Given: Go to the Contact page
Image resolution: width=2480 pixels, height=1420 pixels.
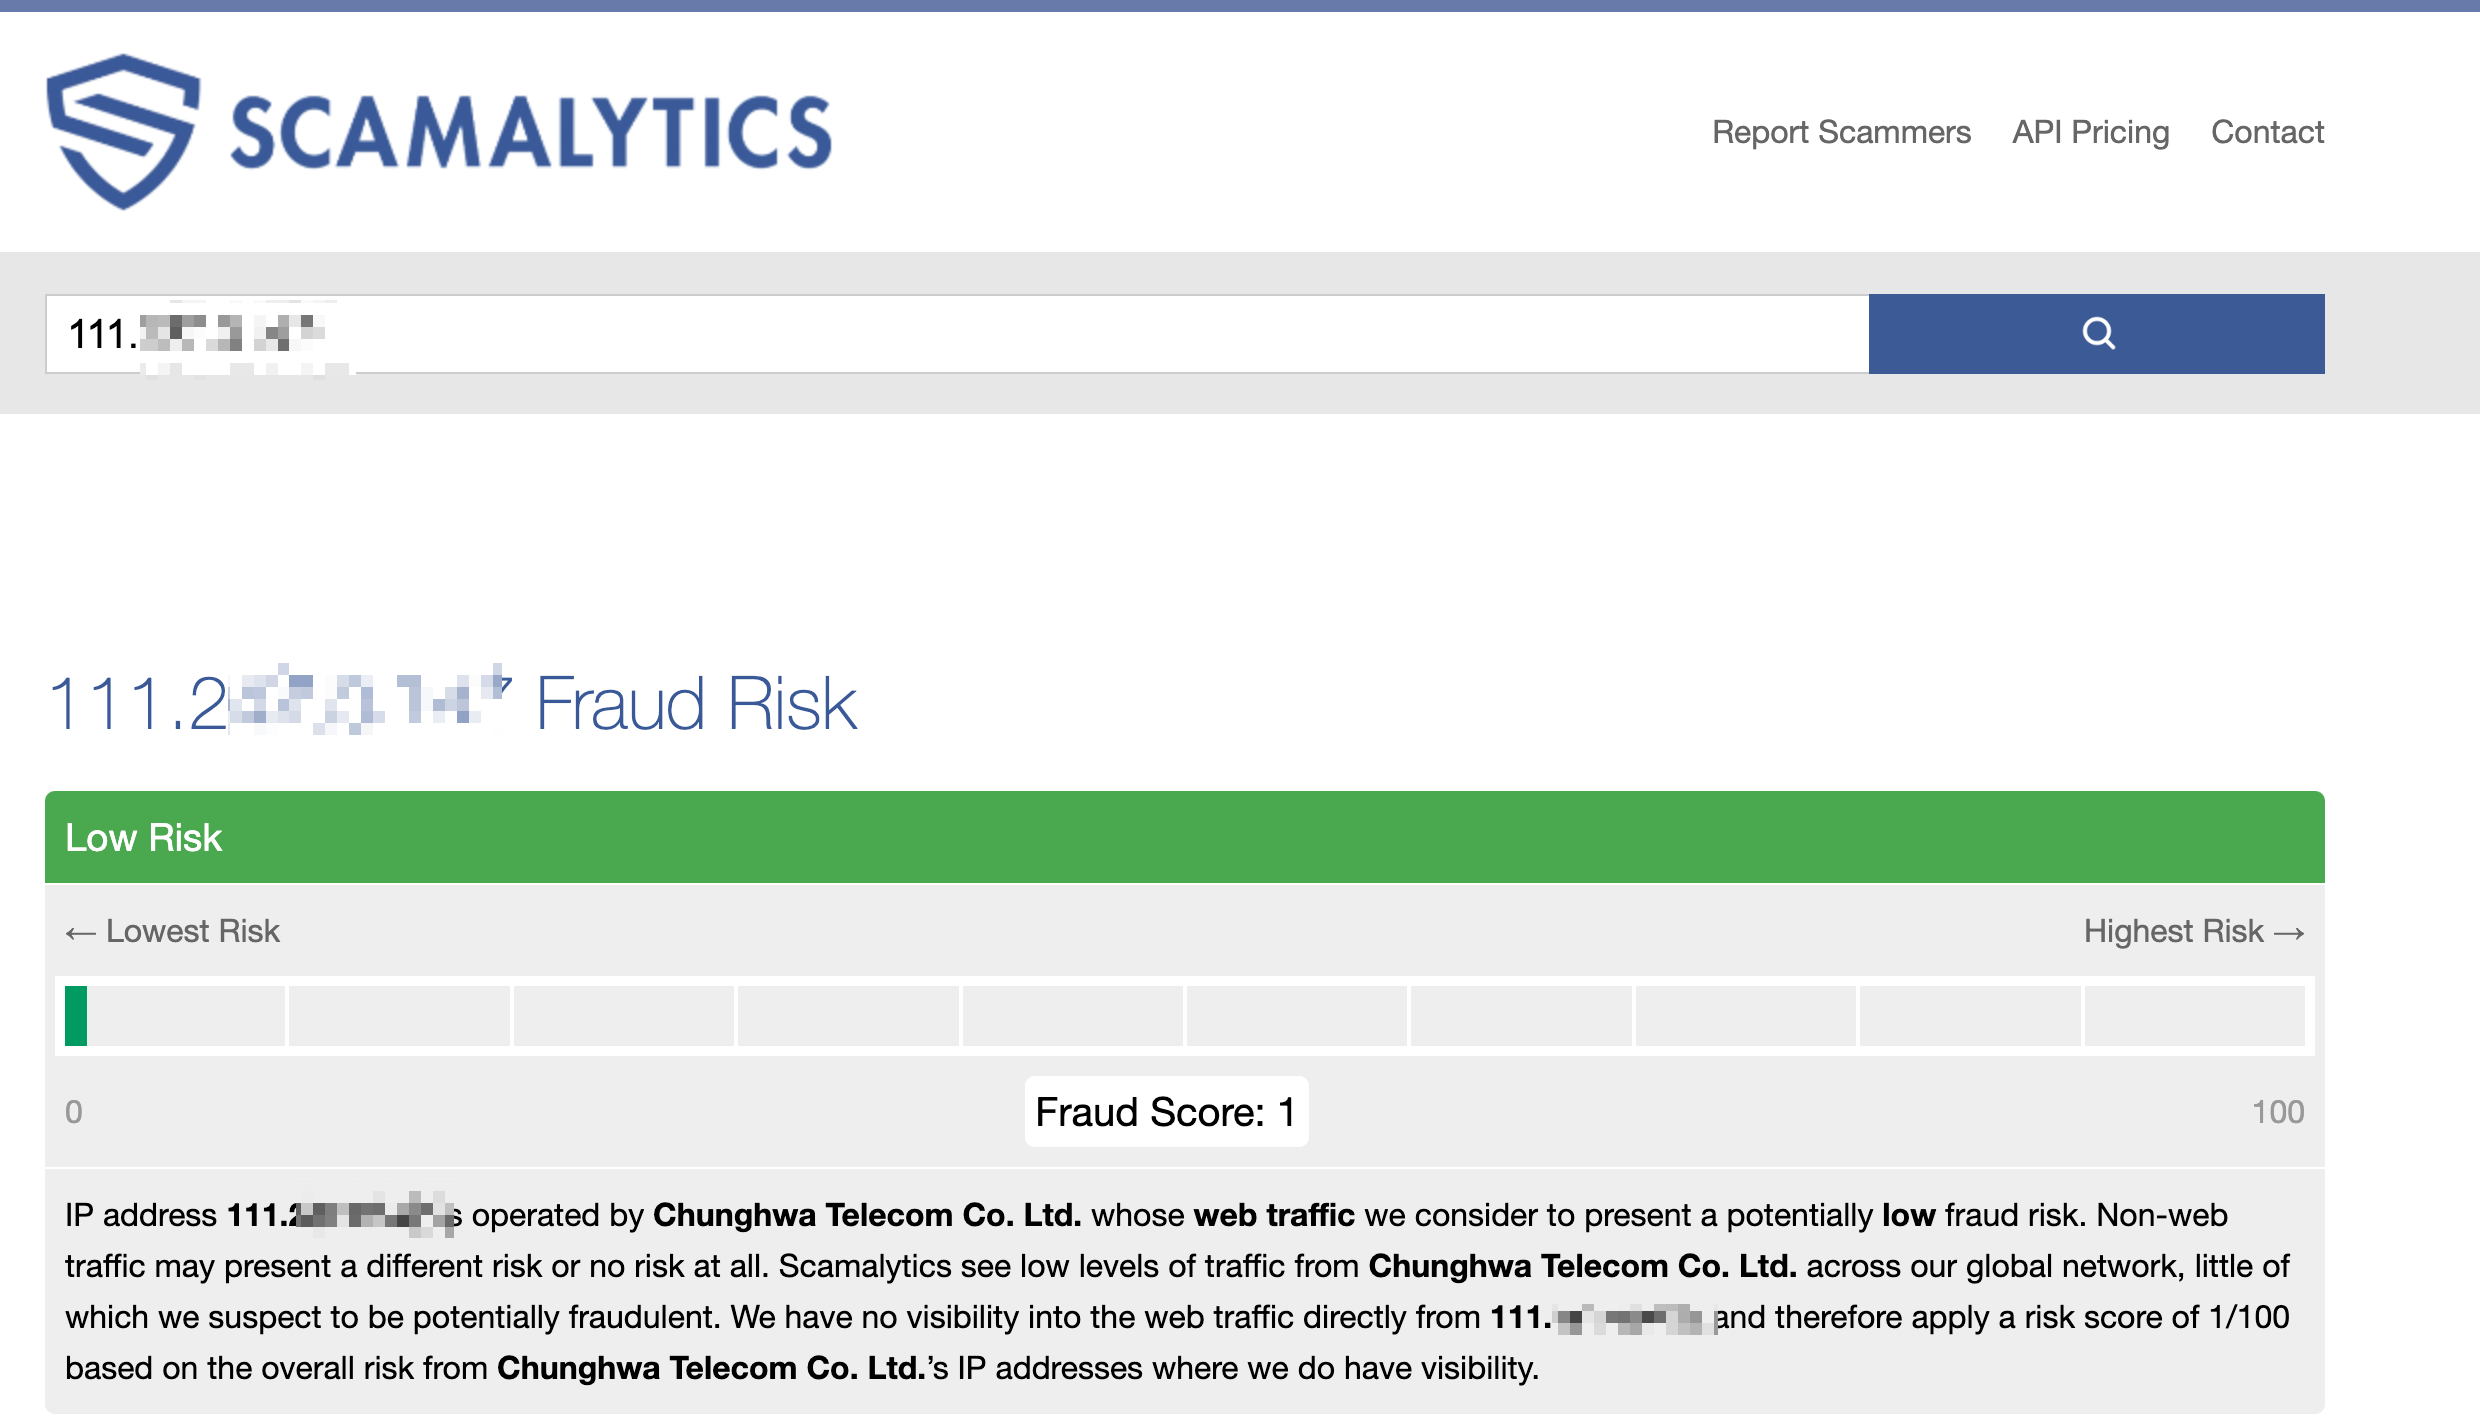Looking at the screenshot, I should click(2267, 132).
